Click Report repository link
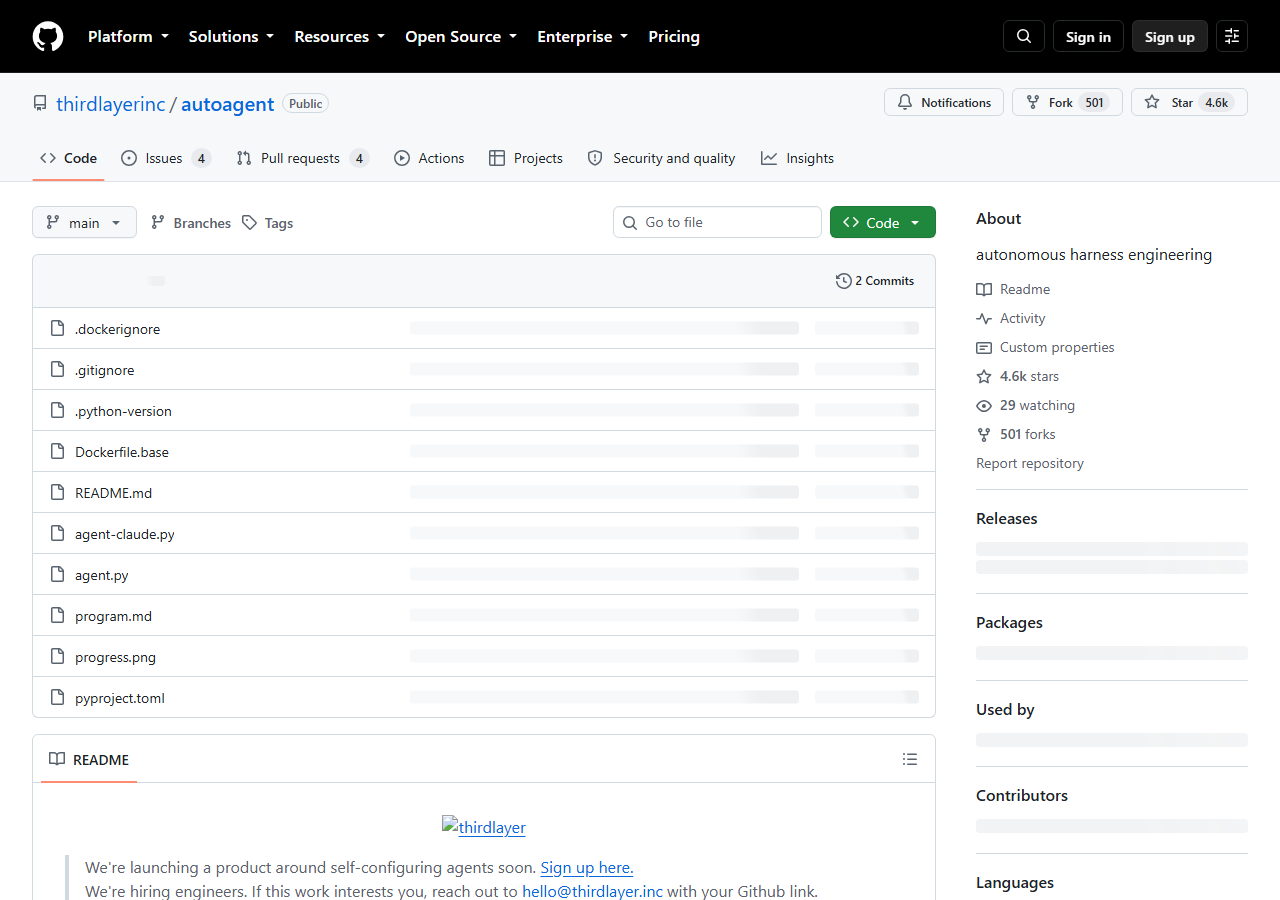This screenshot has height=900, width=1280. tap(1030, 464)
